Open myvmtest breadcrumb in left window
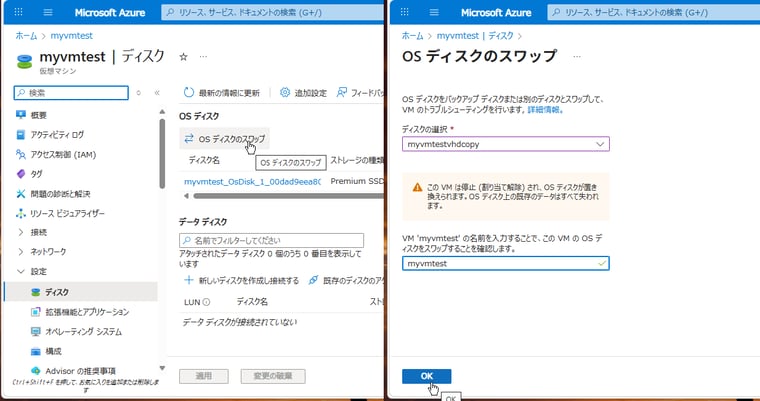Screen dimensions: 760x401 [x=72, y=35]
